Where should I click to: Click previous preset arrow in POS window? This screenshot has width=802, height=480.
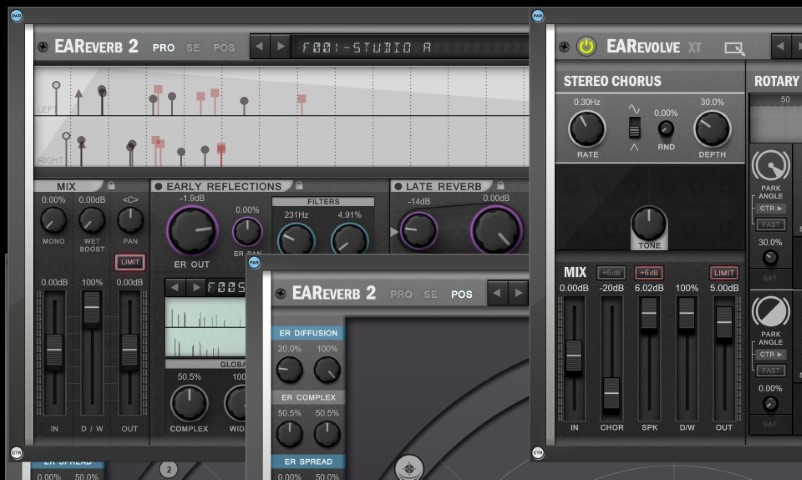(x=497, y=293)
